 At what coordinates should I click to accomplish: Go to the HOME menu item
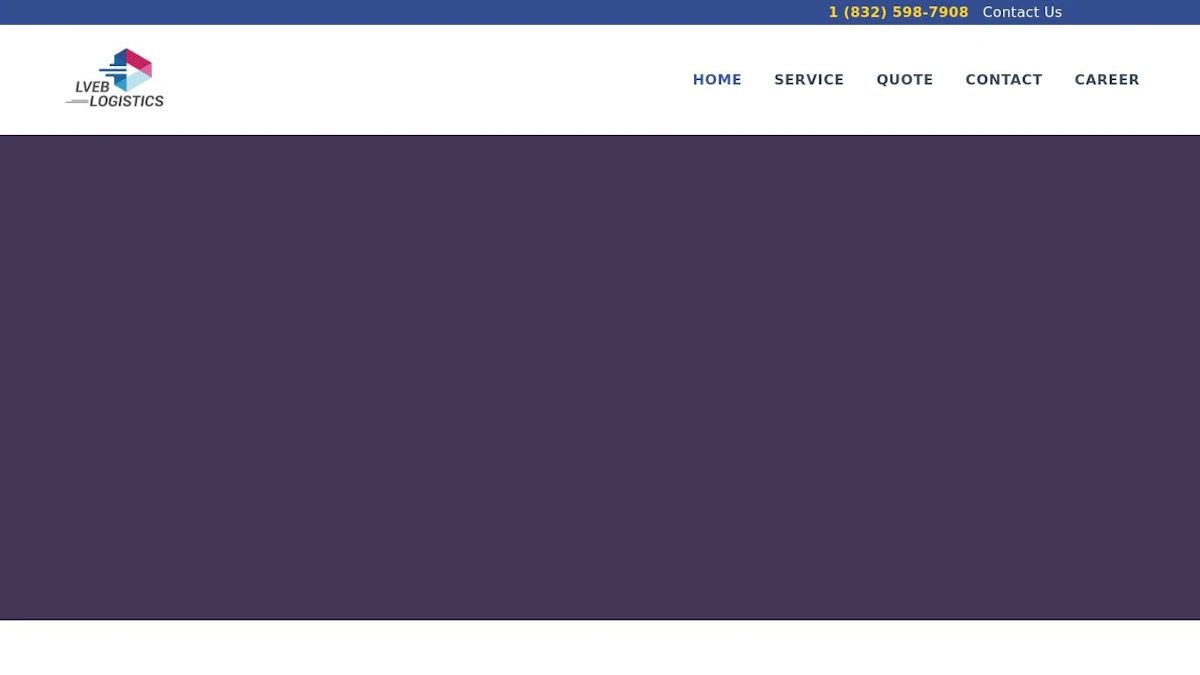[717, 80]
